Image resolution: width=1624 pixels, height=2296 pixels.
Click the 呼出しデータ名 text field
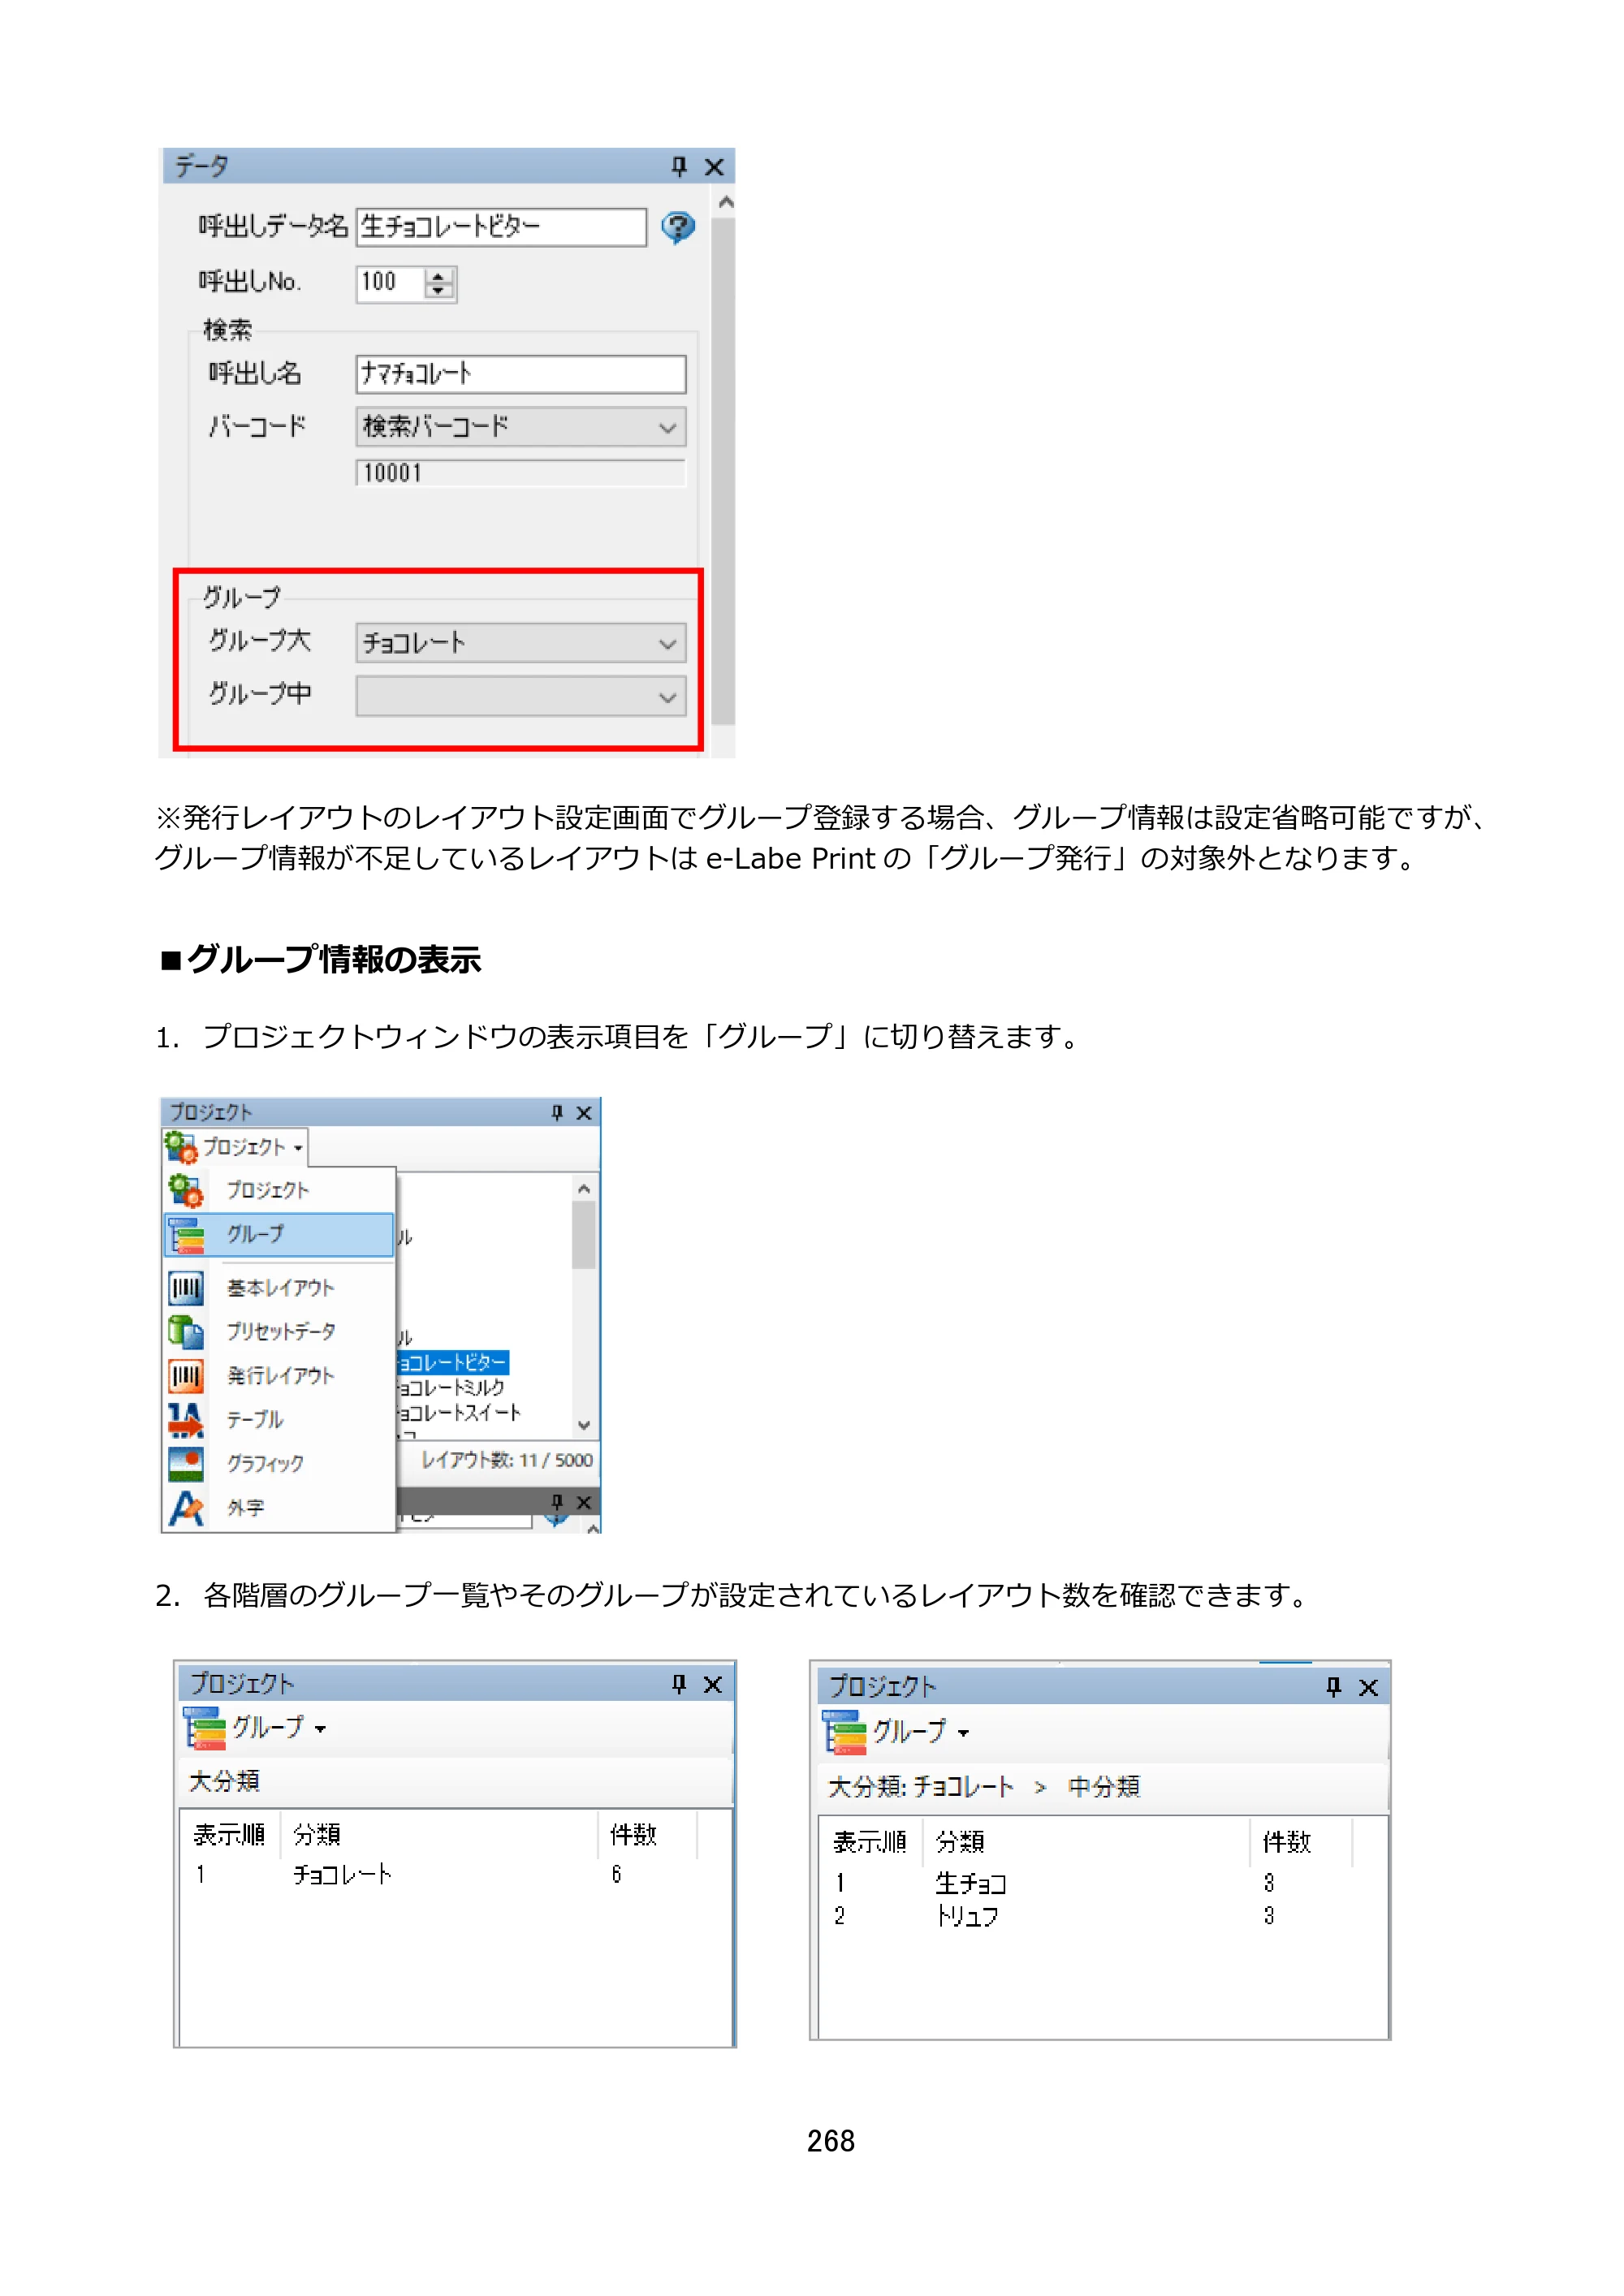(501, 227)
